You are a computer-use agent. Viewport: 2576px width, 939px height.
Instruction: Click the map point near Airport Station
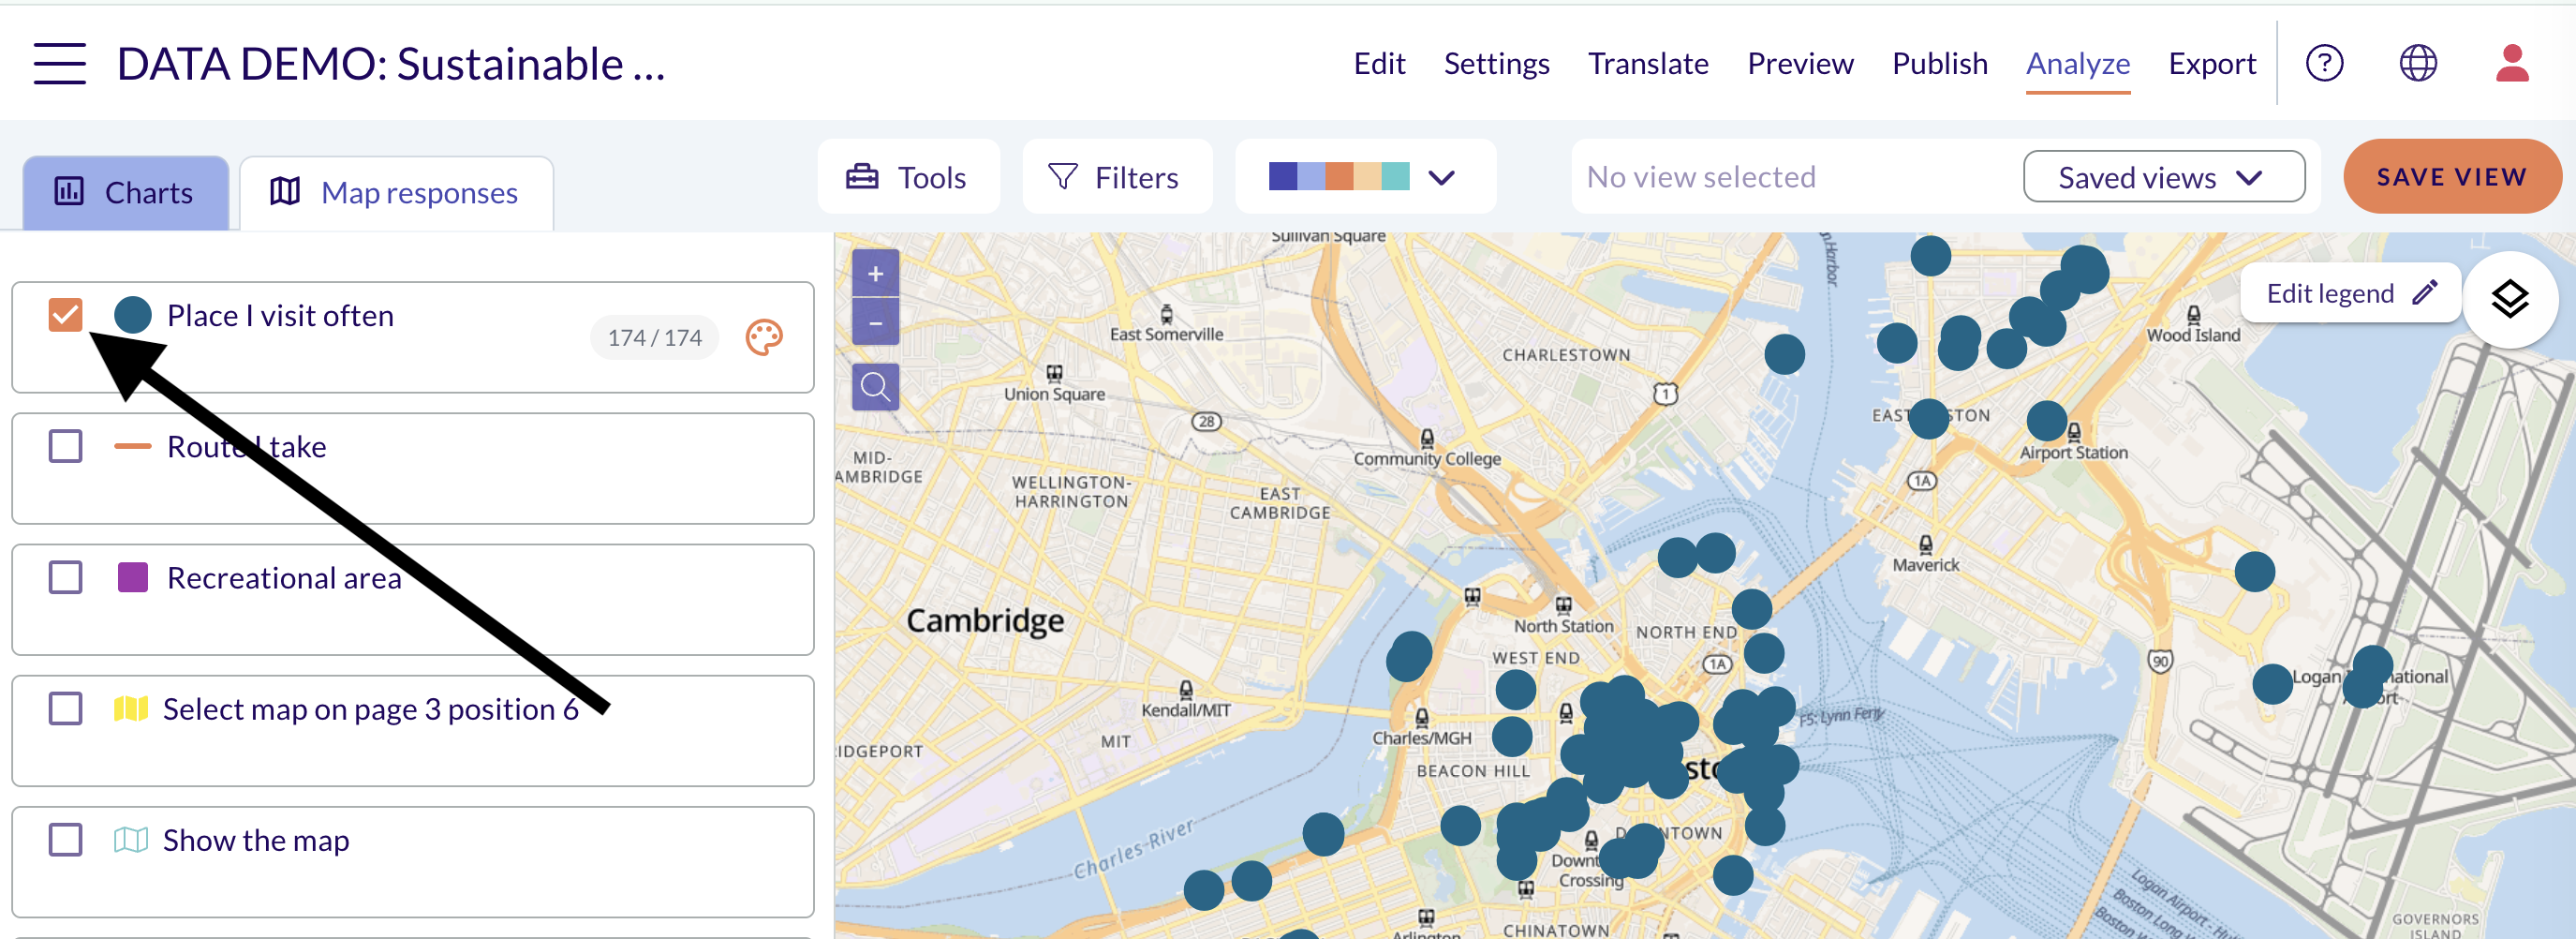point(2046,421)
